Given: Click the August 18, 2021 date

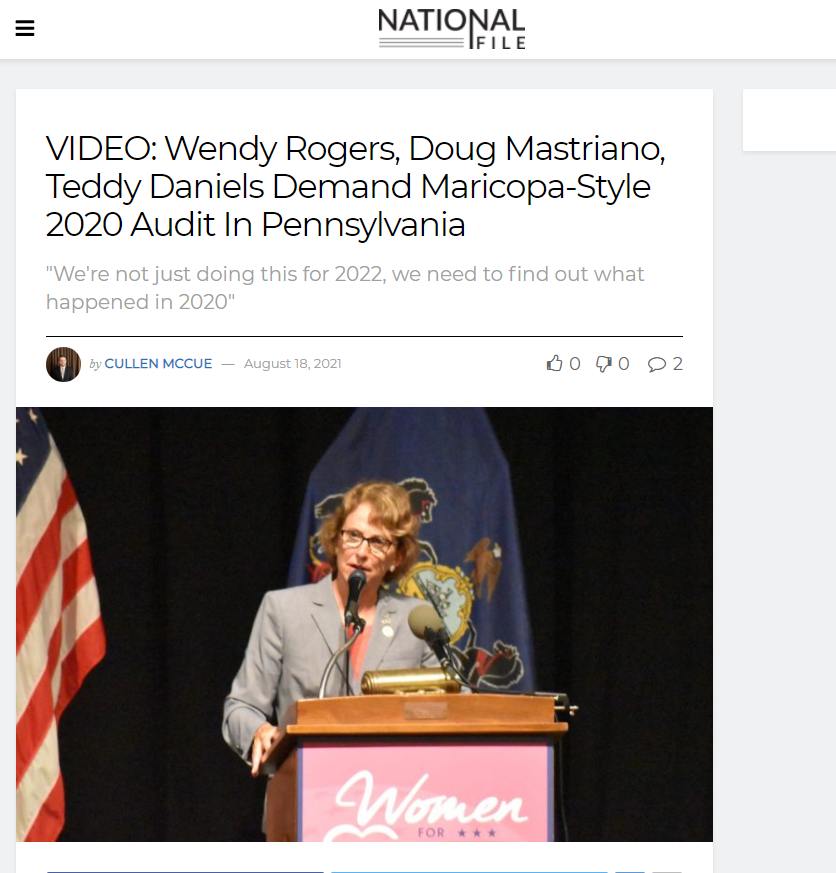Looking at the screenshot, I should click(x=292, y=364).
